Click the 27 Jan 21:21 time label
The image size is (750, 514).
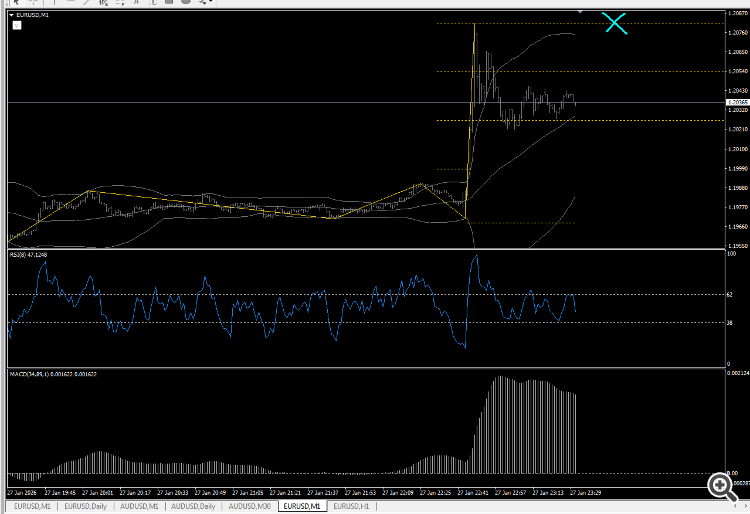coord(285,492)
